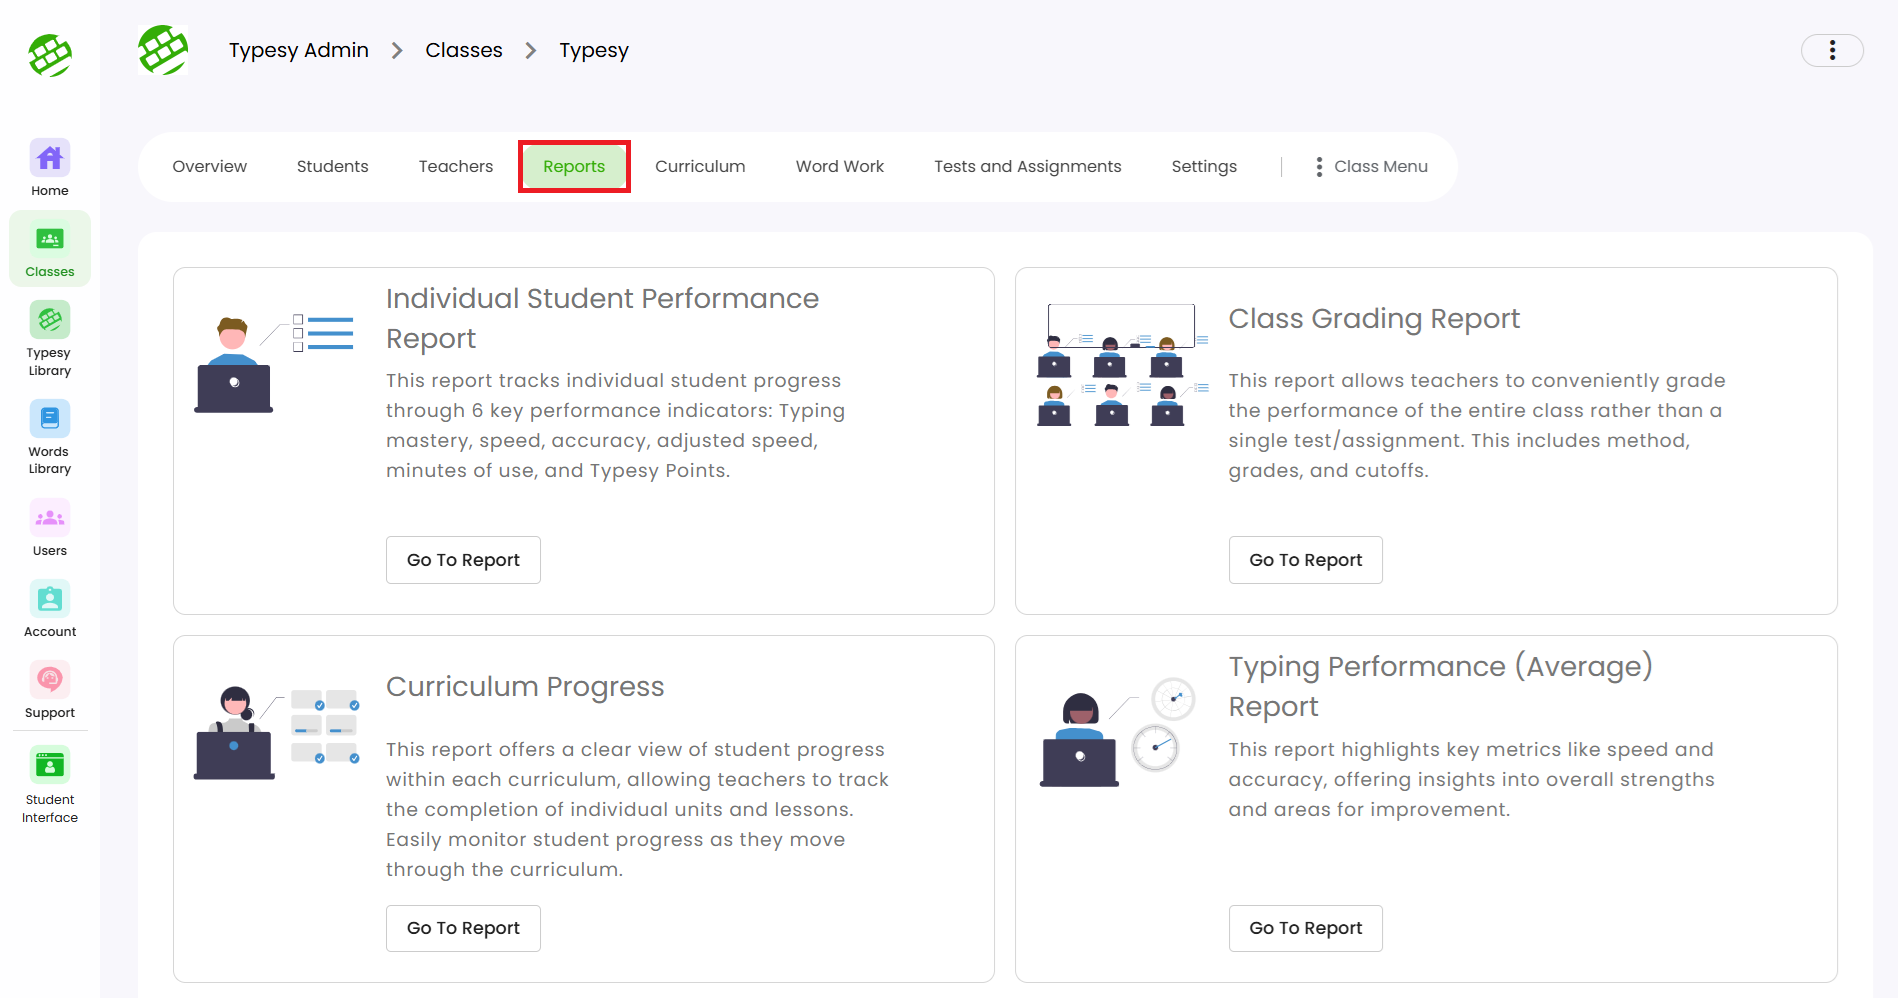Open the class Settings tab
The height and width of the screenshot is (998, 1898).
coord(1203,167)
